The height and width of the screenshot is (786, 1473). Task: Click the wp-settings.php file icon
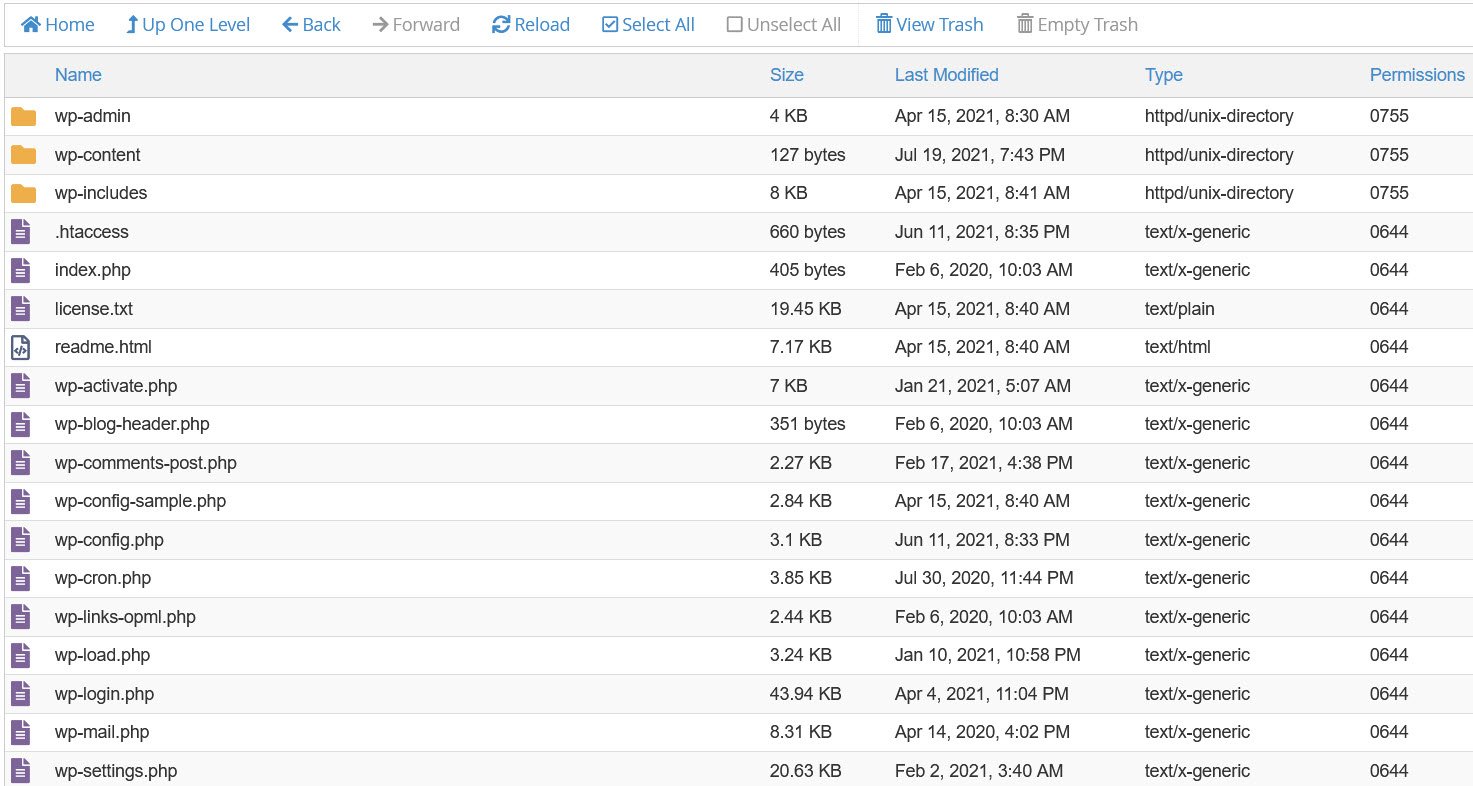tap(21, 771)
